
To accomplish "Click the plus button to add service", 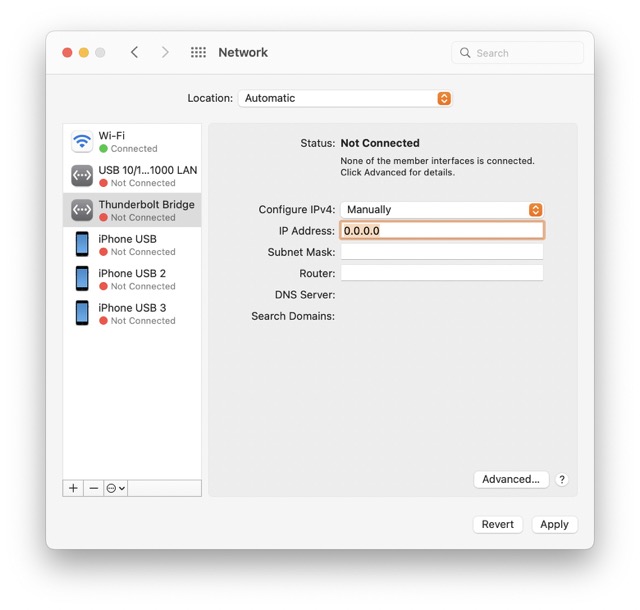I will point(73,488).
